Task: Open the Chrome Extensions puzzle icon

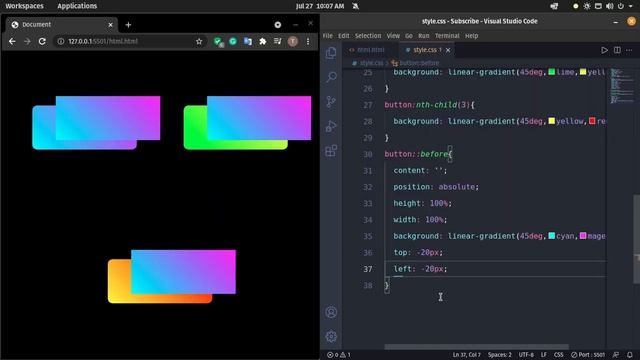Action: (262, 41)
